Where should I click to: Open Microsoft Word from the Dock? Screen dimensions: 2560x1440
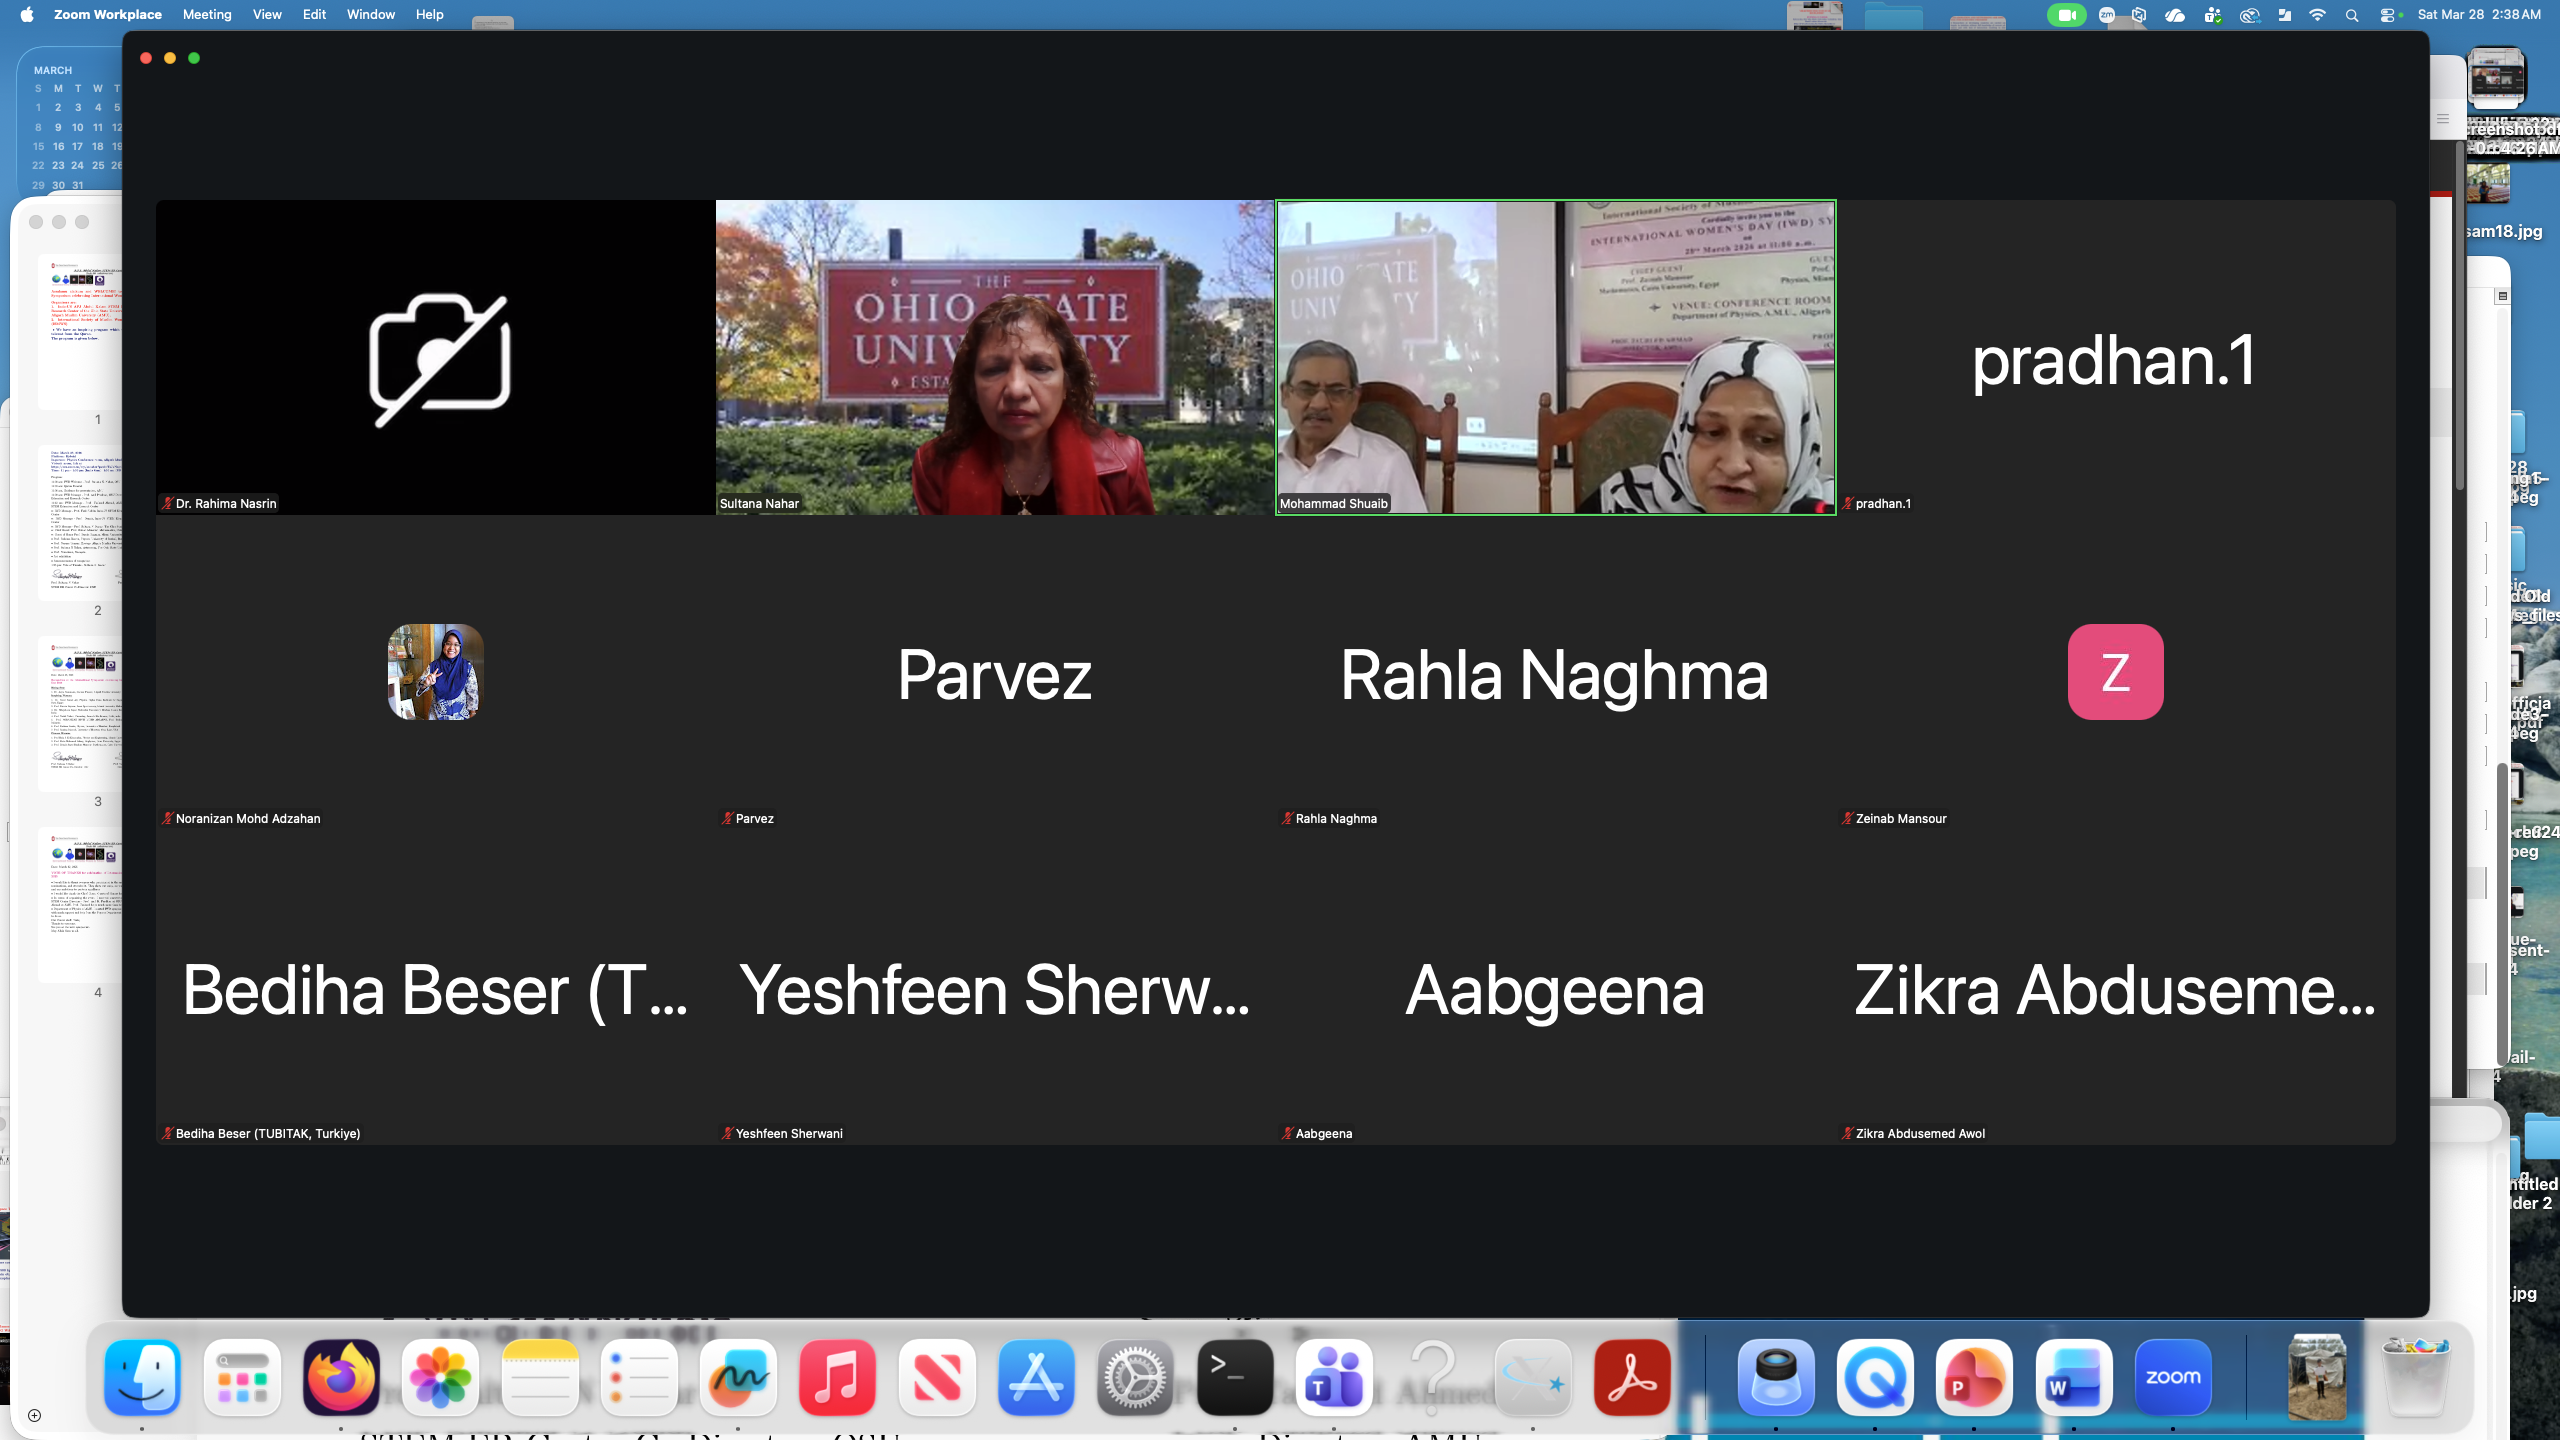[x=2073, y=1377]
